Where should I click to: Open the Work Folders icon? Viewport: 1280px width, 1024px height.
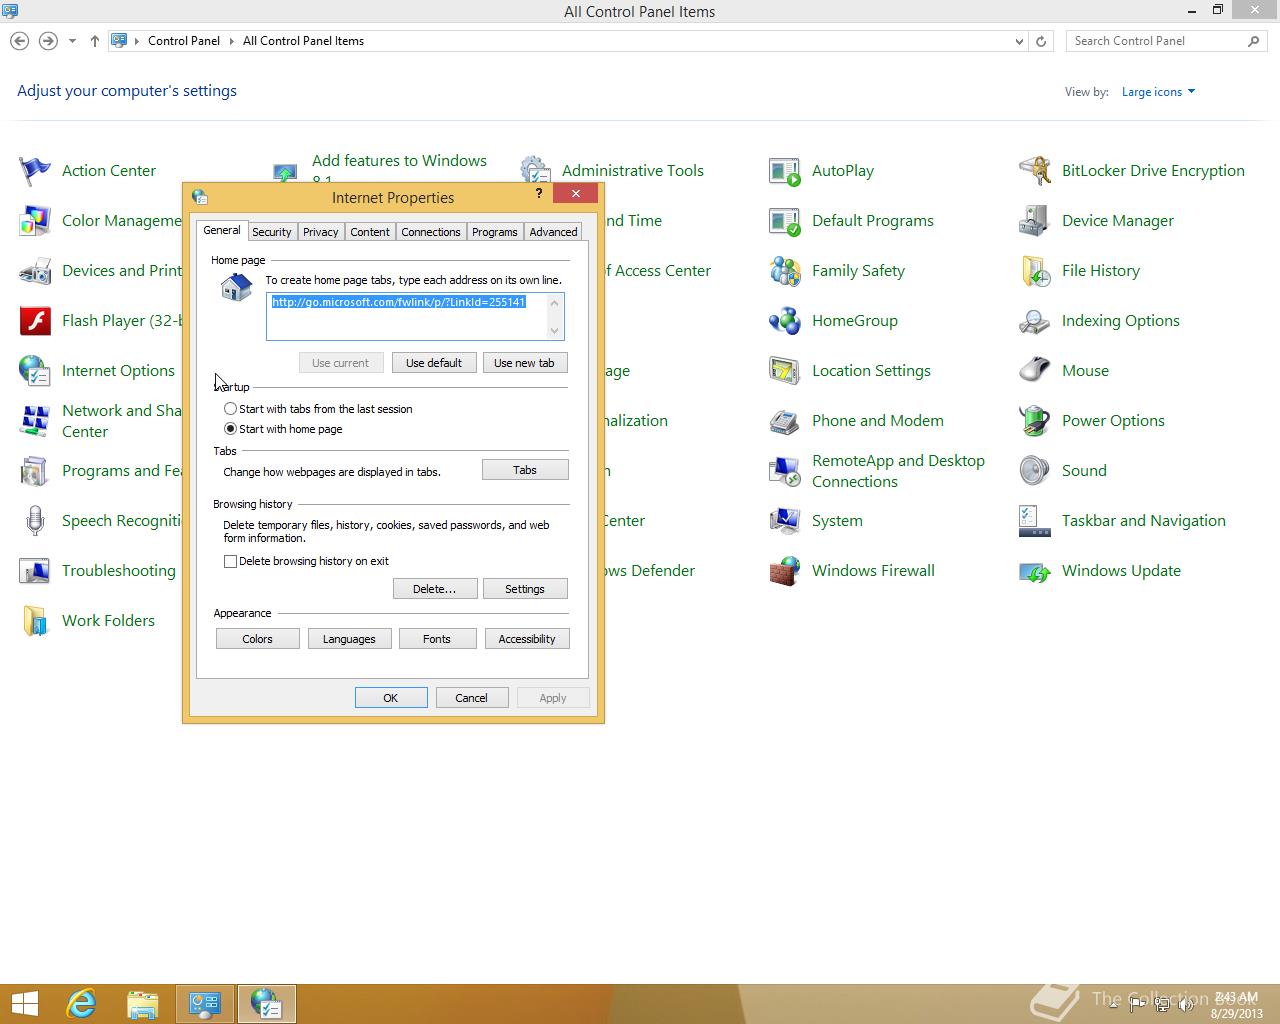[x=35, y=621]
